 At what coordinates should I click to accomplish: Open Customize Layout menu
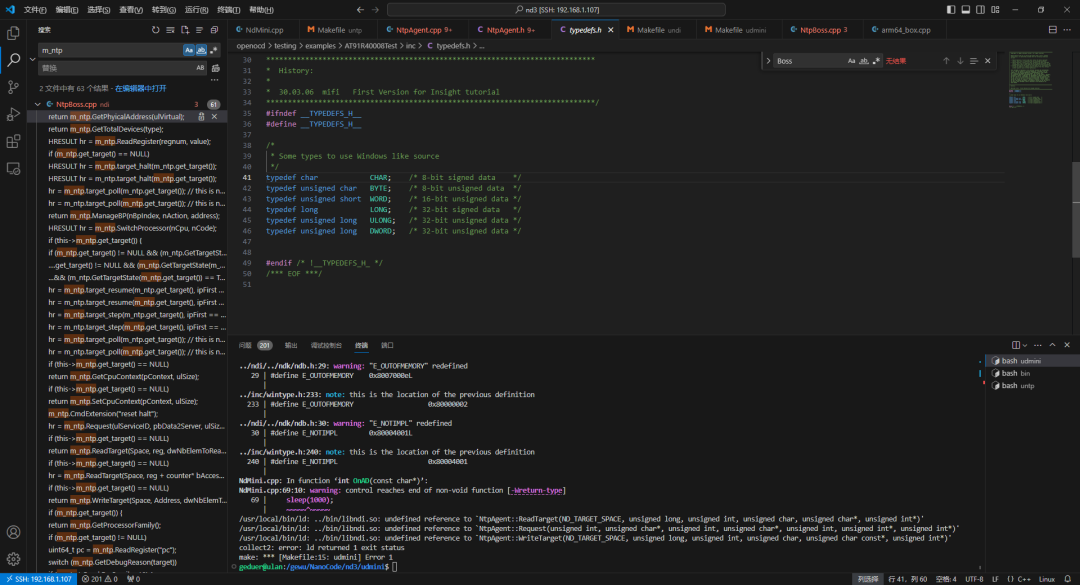[x=995, y=10]
